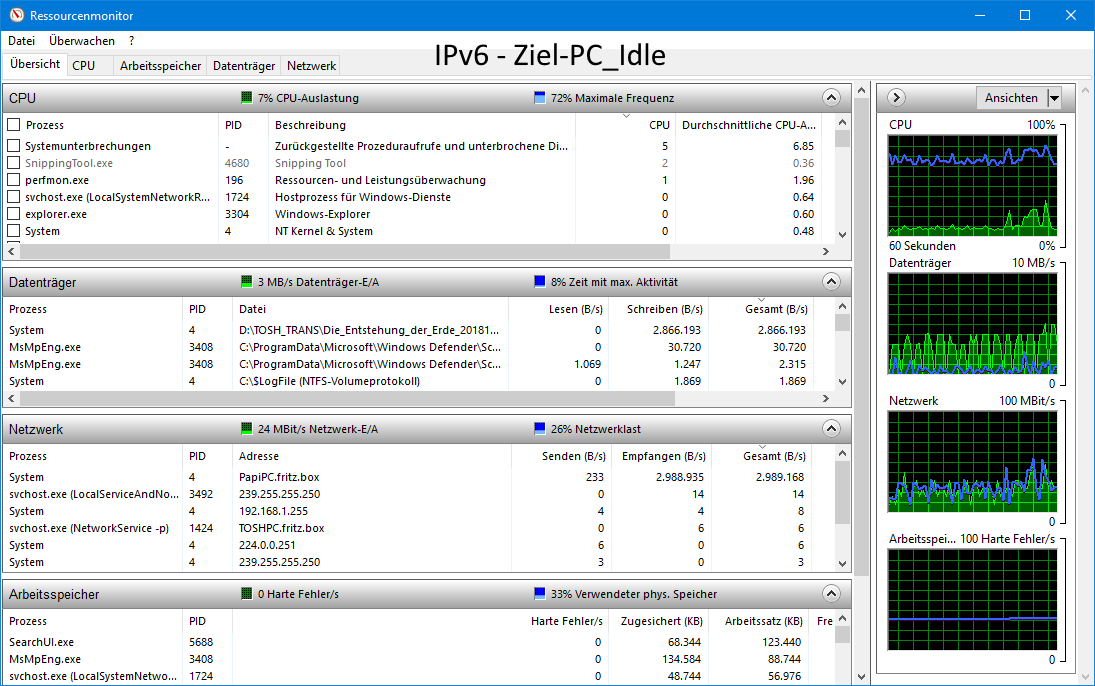1095x686 pixels.
Task: Click the Ressourcenmonitor title bar icon
Action: (16, 15)
